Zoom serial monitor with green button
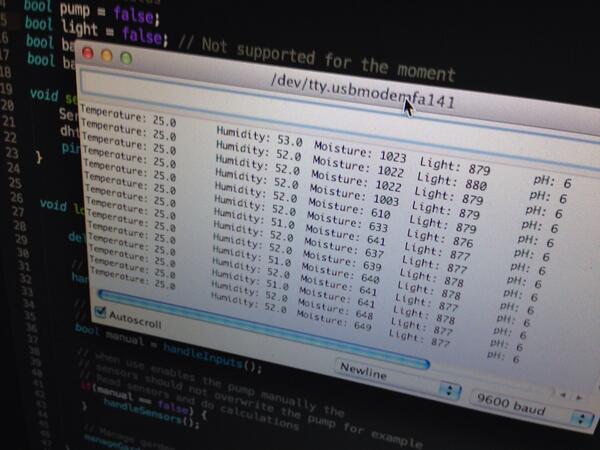 126,58
